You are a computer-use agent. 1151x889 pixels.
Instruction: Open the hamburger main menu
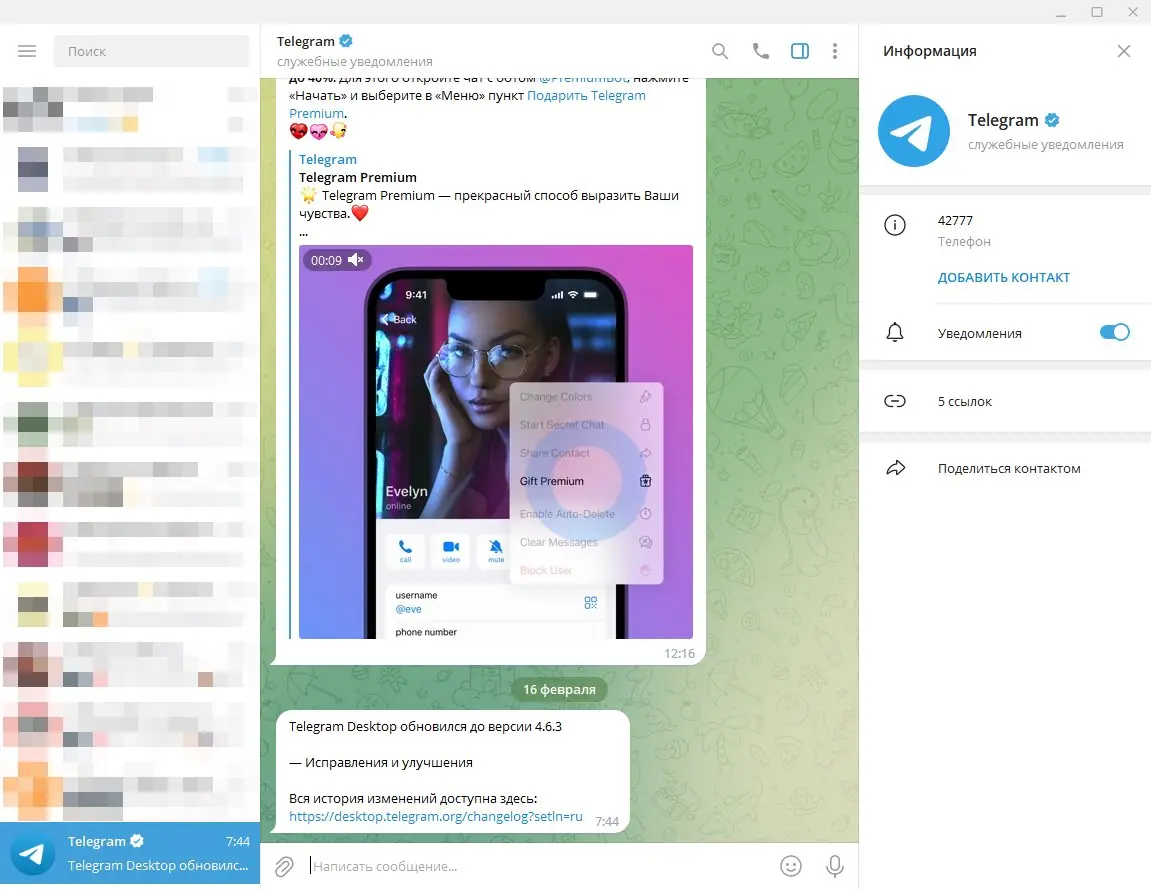(27, 51)
